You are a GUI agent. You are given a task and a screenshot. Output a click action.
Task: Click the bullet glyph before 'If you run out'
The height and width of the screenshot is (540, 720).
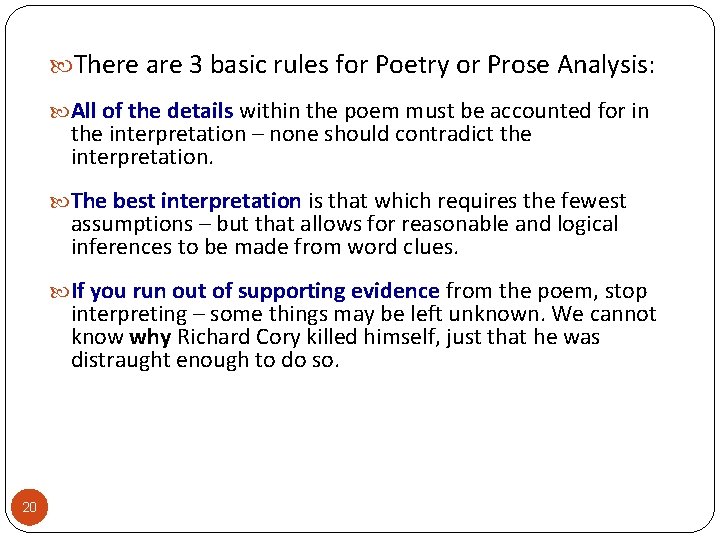click(x=64, y=292)
